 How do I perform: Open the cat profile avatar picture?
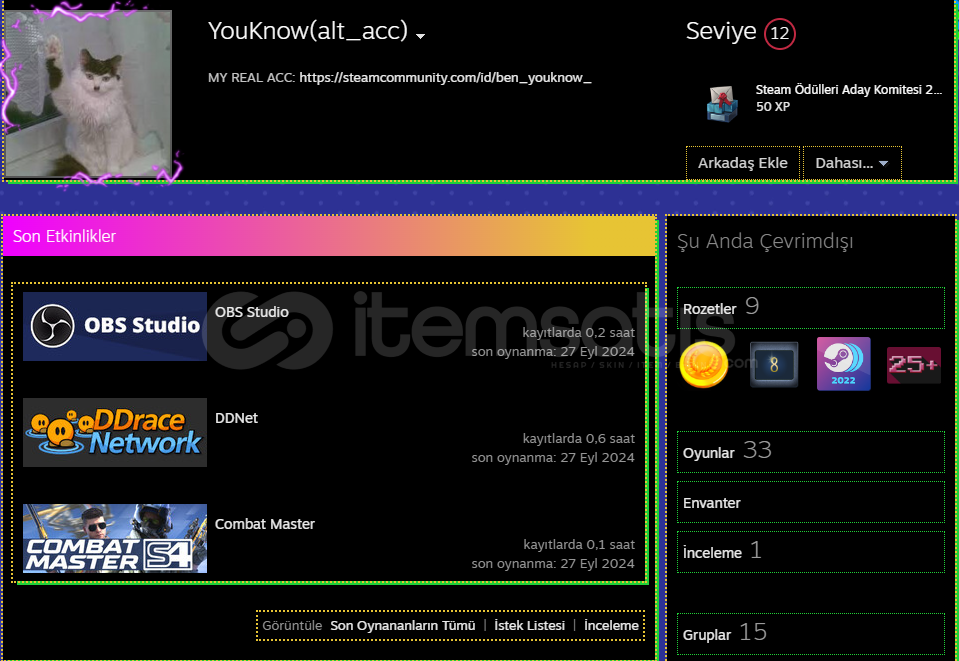[89, 94]
